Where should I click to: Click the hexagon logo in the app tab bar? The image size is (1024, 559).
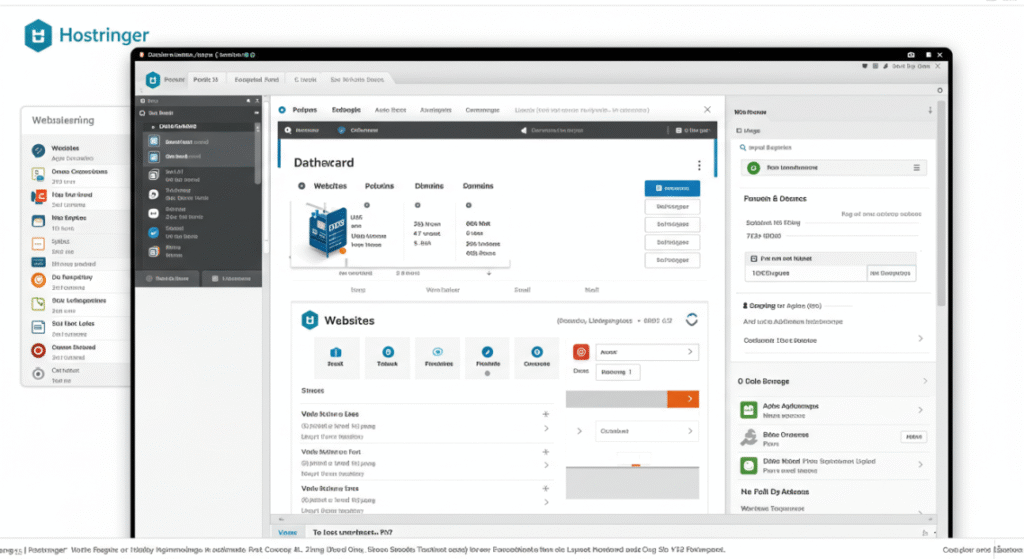pyautogui.click(x=153, y=80)
